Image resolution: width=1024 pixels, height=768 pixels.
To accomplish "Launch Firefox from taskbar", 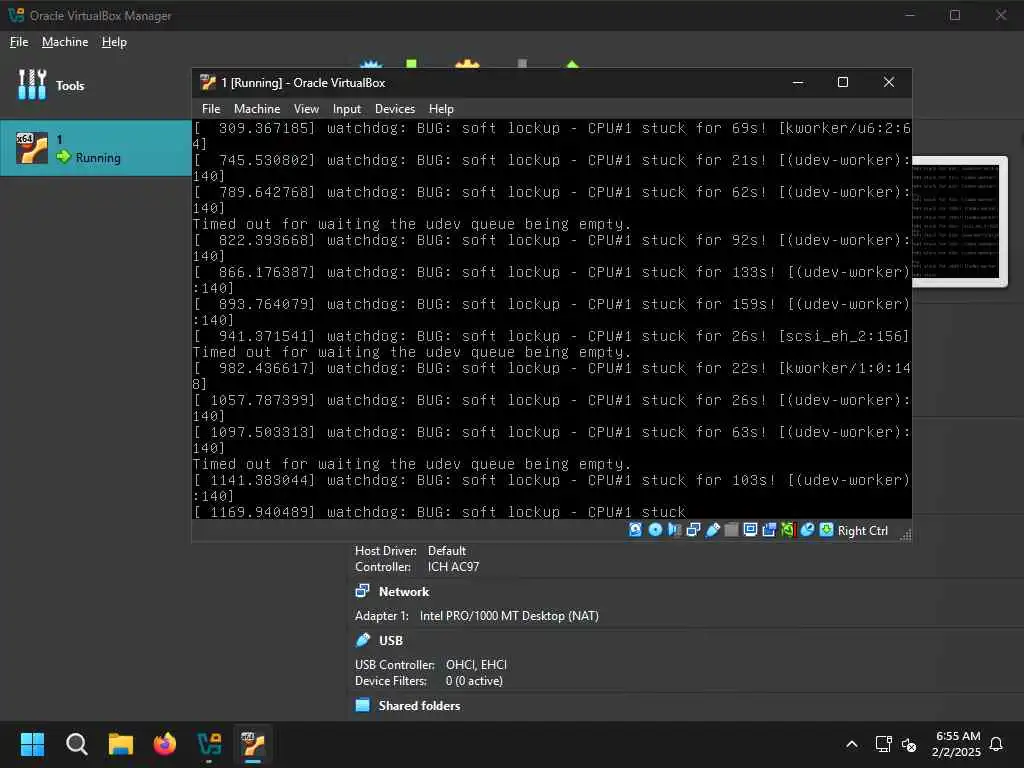I will point(165,744).
